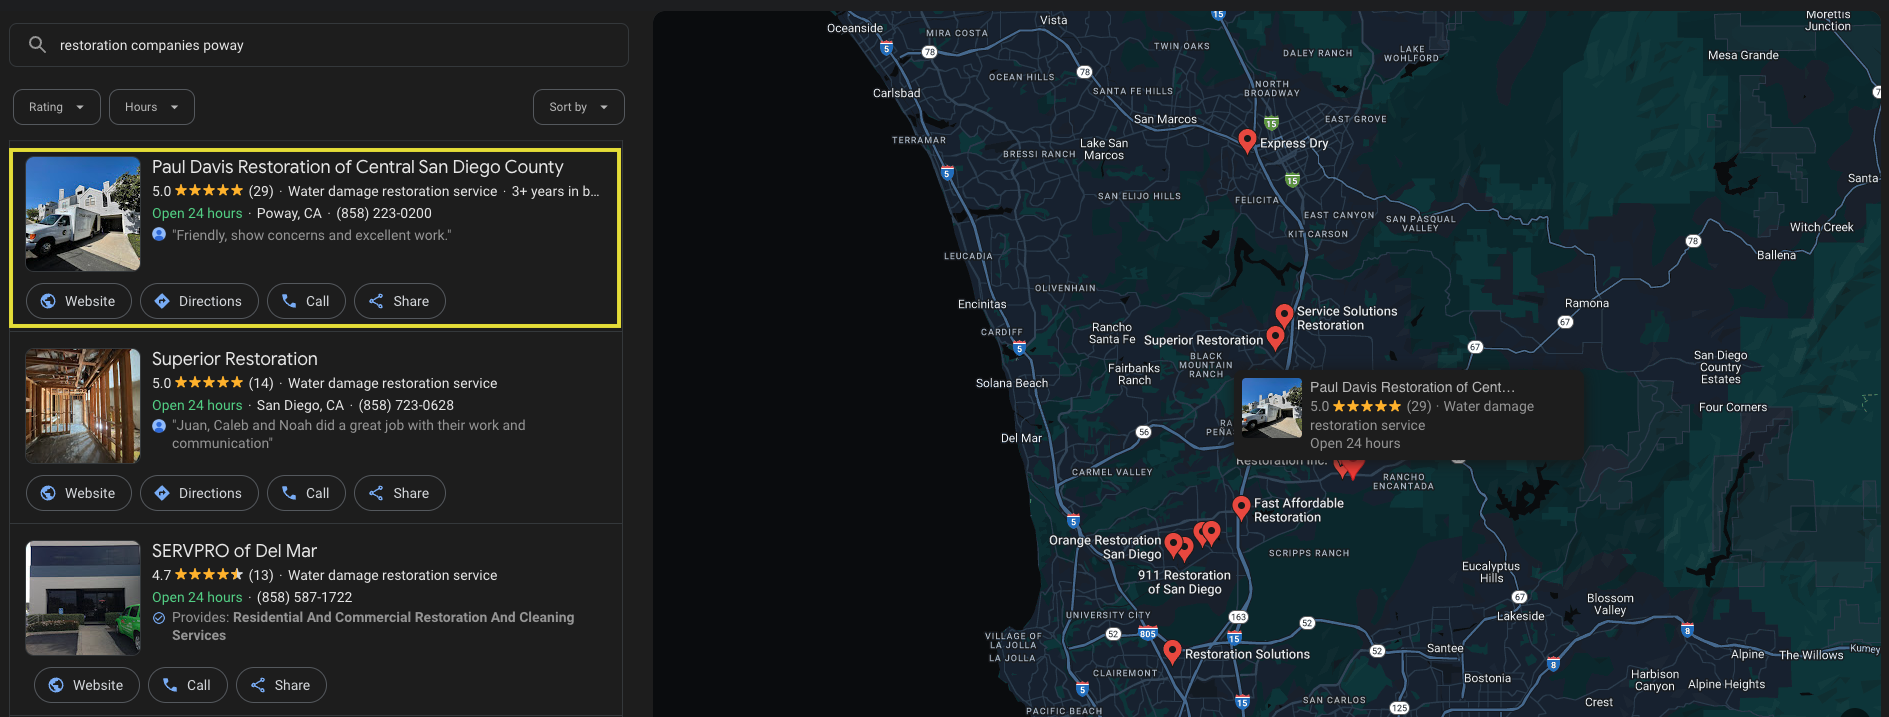Click the Ramona label on the map

(x=1587, y=303)
